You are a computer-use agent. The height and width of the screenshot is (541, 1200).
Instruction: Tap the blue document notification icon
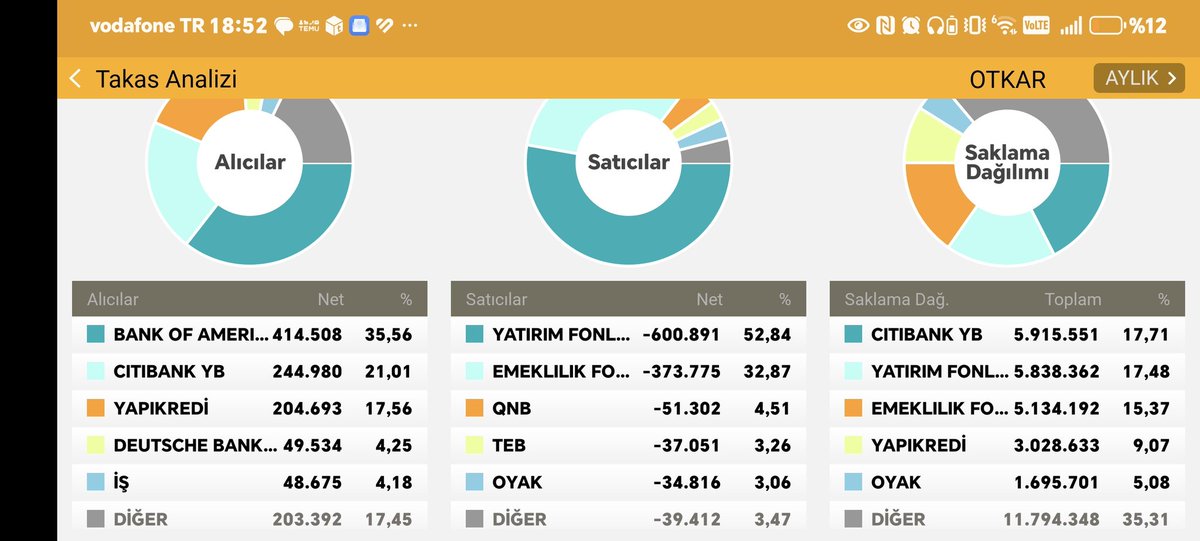tap(360, 26)
